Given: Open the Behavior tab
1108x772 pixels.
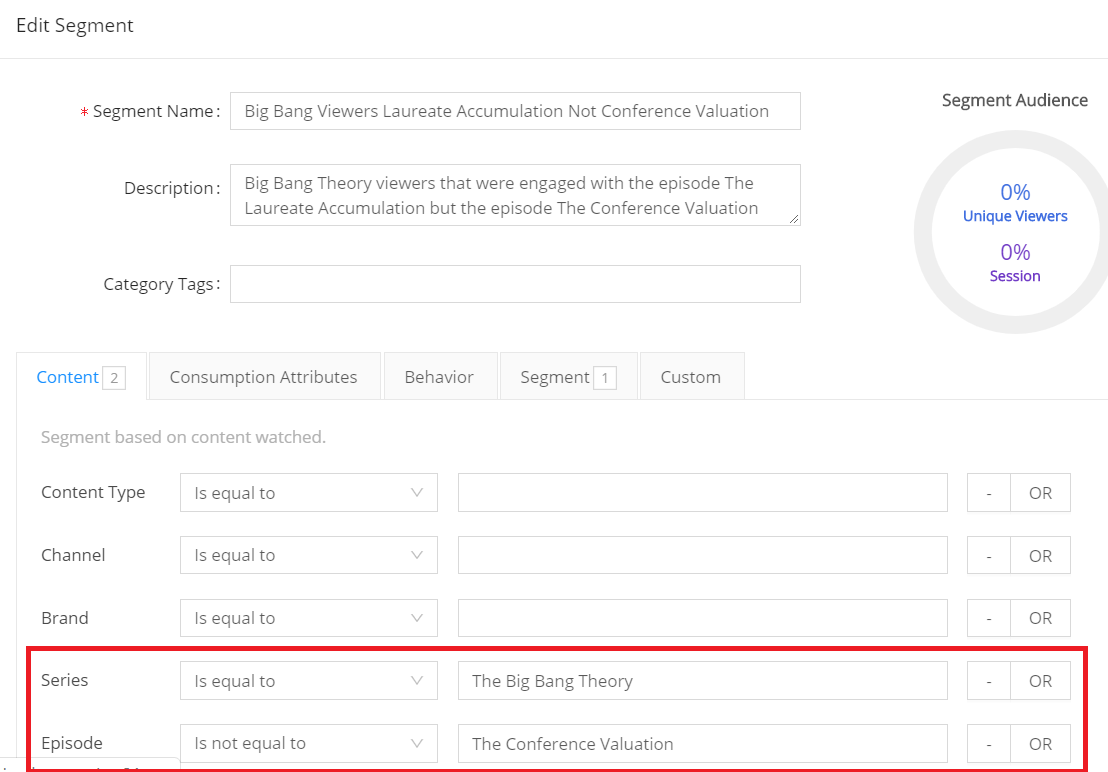Looking at the screenshot, I should click(440, 377).
